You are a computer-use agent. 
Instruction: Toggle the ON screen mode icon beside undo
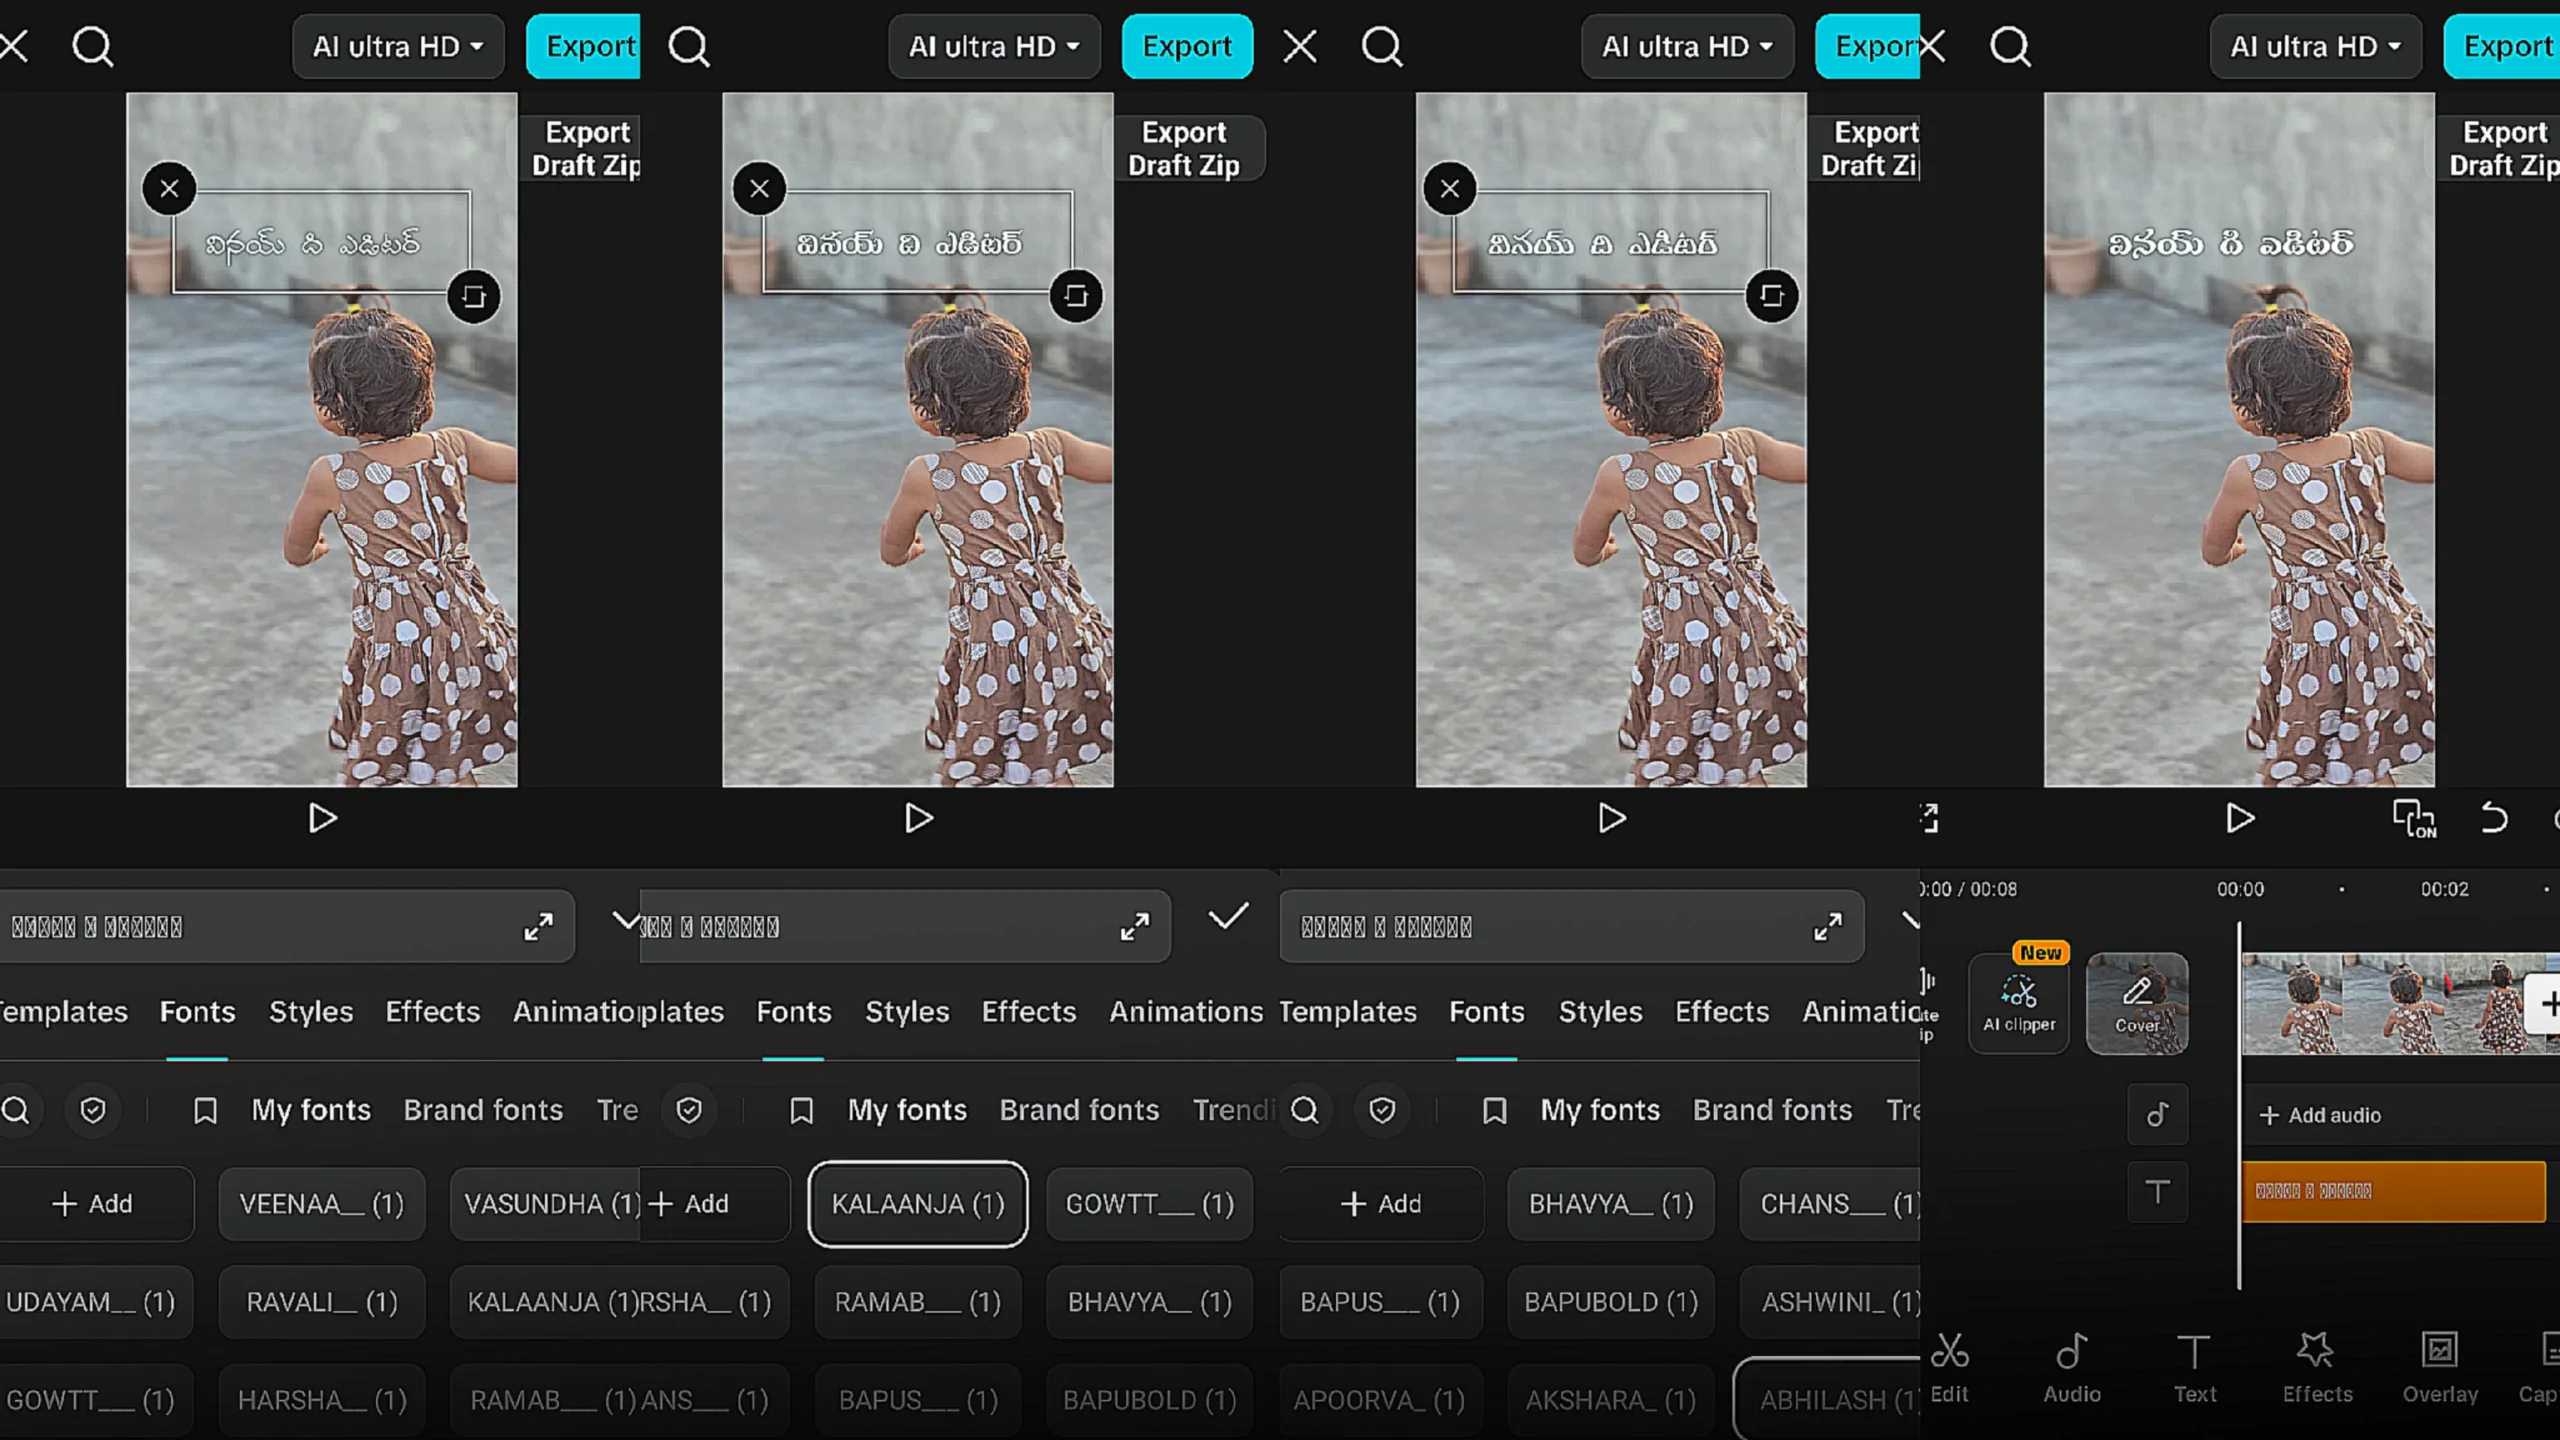coord(2414,819)
